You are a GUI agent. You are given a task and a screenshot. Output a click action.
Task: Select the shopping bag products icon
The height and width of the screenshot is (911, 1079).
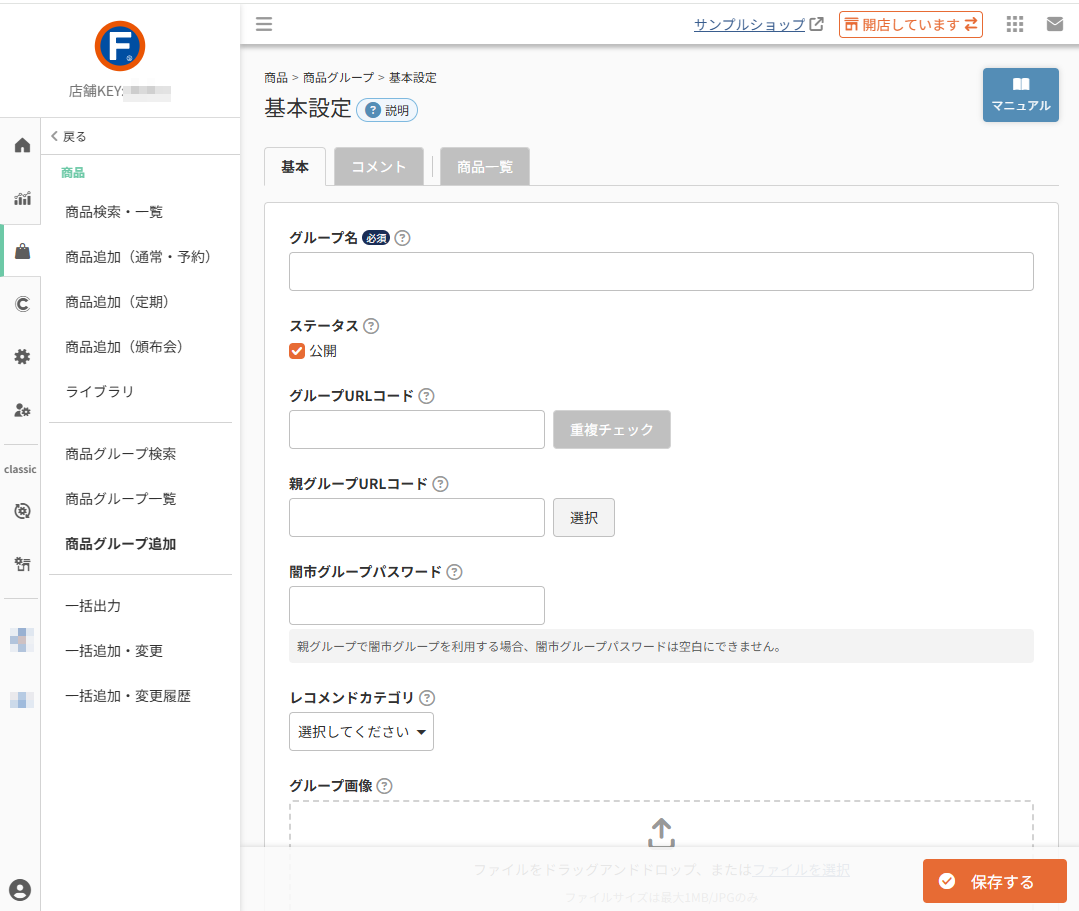point(22,251)
